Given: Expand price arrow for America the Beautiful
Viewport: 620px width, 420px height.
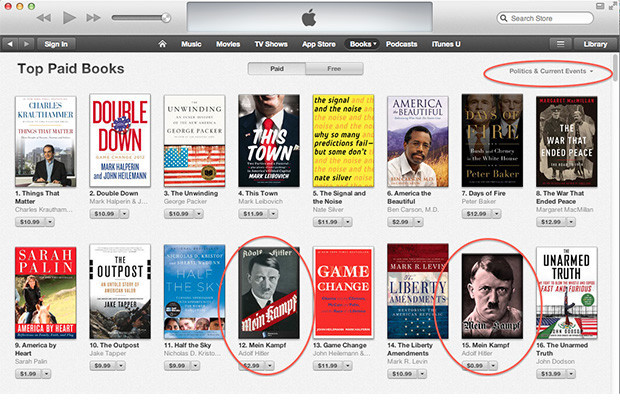Looking at the screenshot, I should tap(419, 222).
